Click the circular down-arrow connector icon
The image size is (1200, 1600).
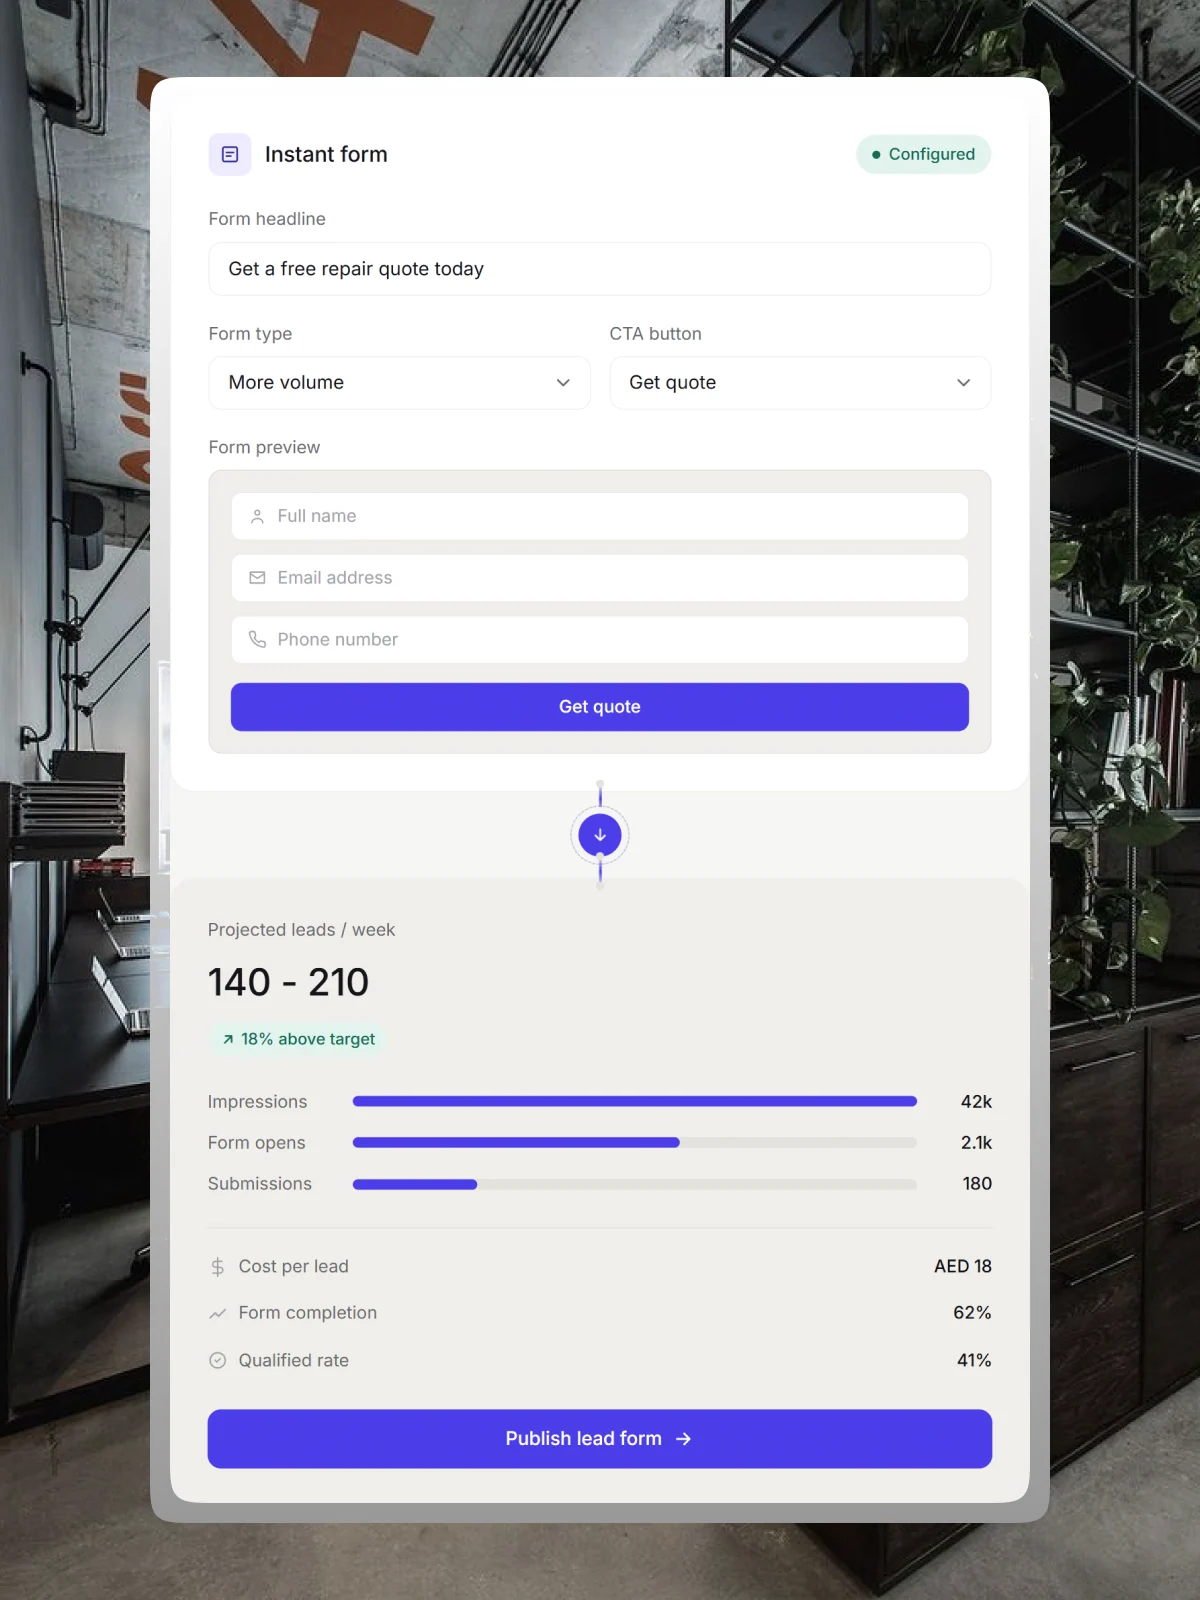coord(600,835)
